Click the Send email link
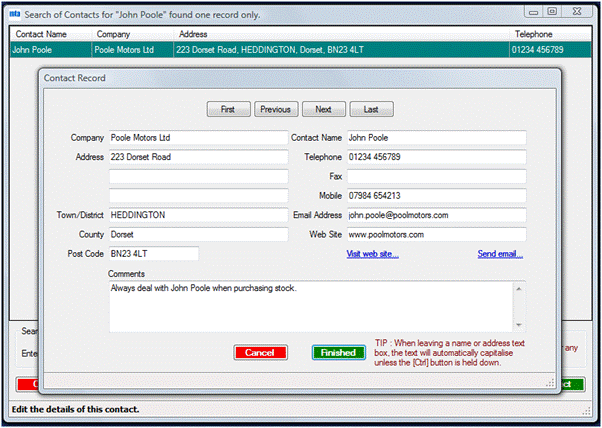Screen dimensions: 602x428 [x=500, y=254]
